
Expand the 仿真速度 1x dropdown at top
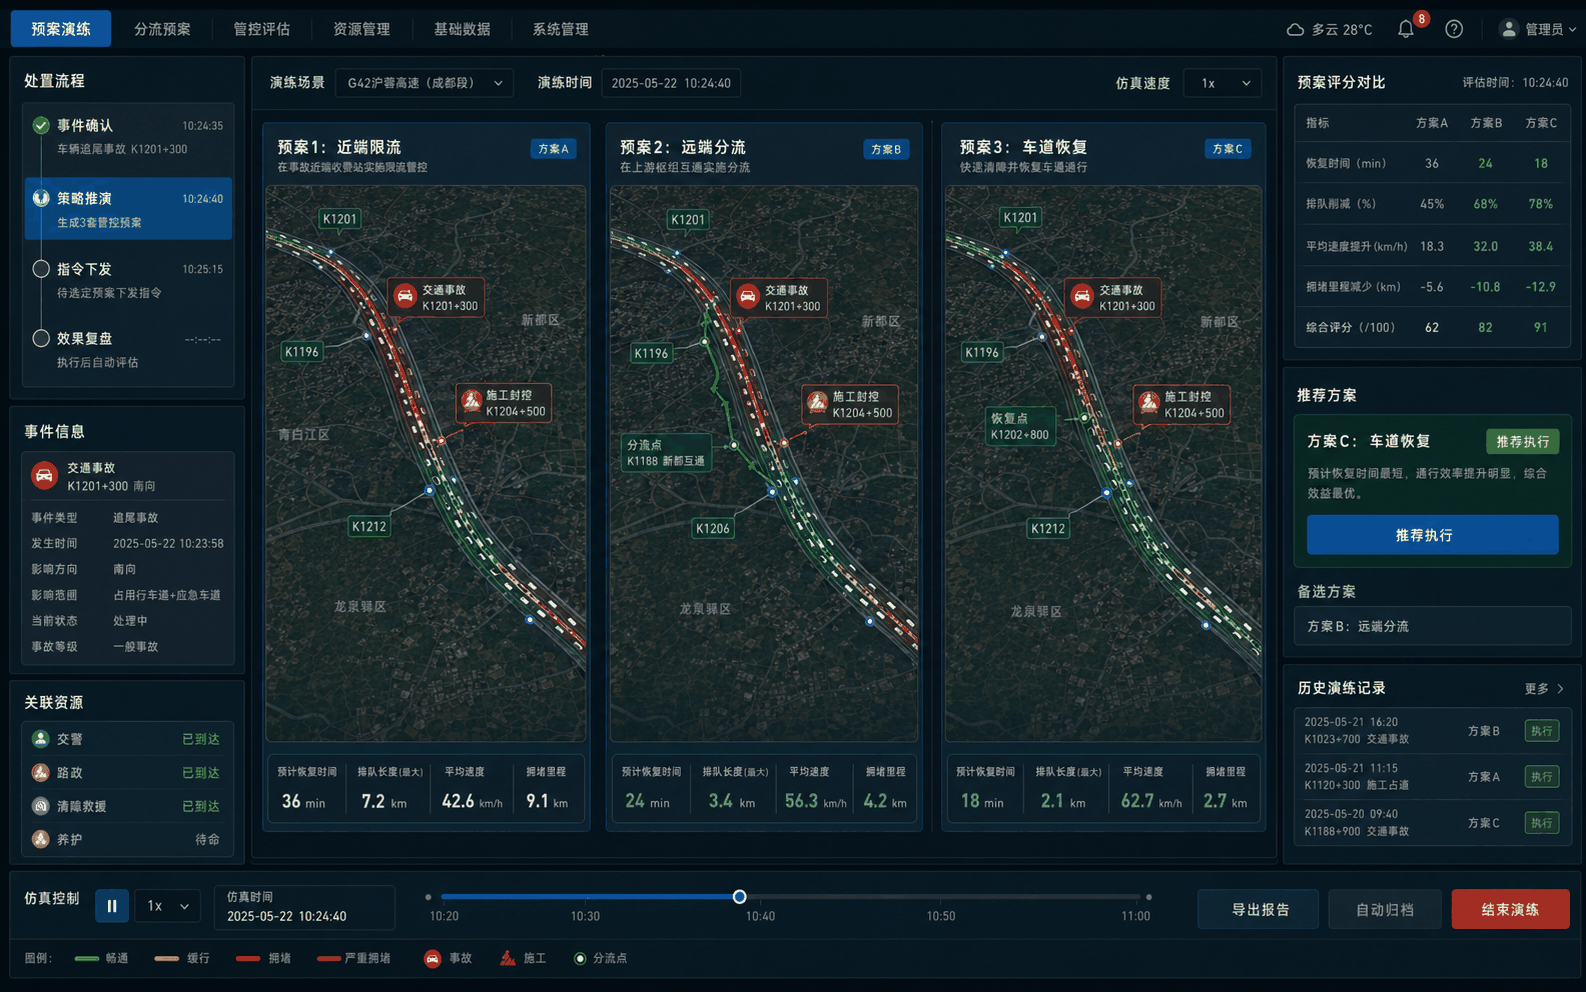1222,83
